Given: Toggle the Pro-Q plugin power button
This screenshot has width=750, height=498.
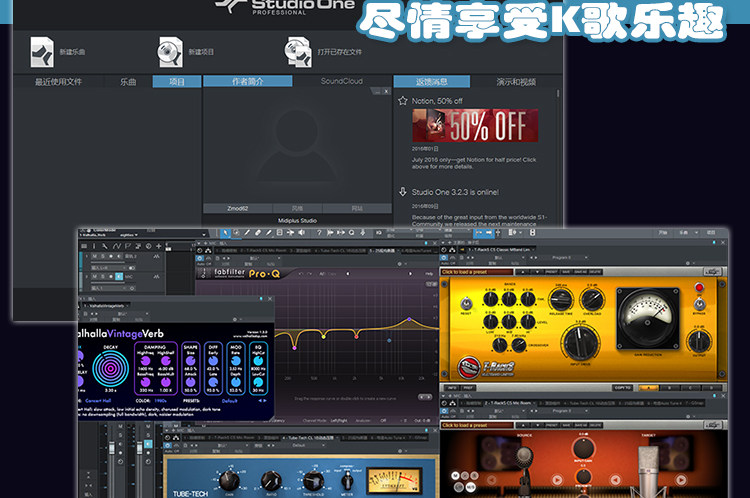Looking at the screenshot, I should point(200,258).
